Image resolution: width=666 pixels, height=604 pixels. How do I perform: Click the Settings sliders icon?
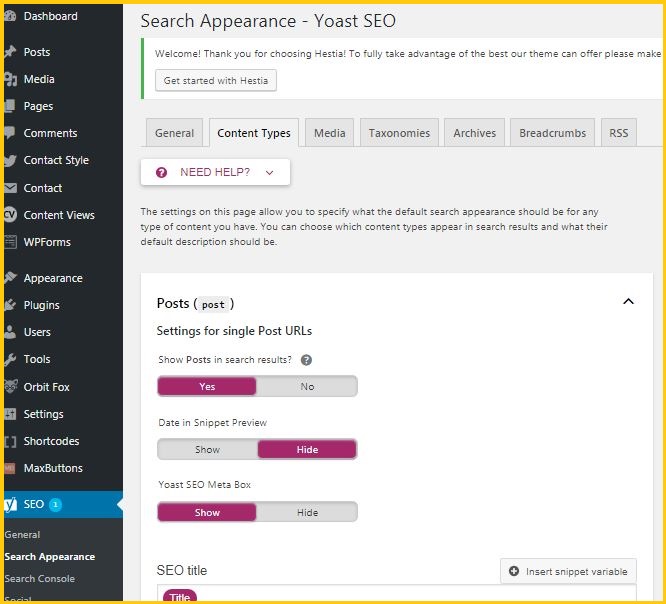[x=10, y=414]
